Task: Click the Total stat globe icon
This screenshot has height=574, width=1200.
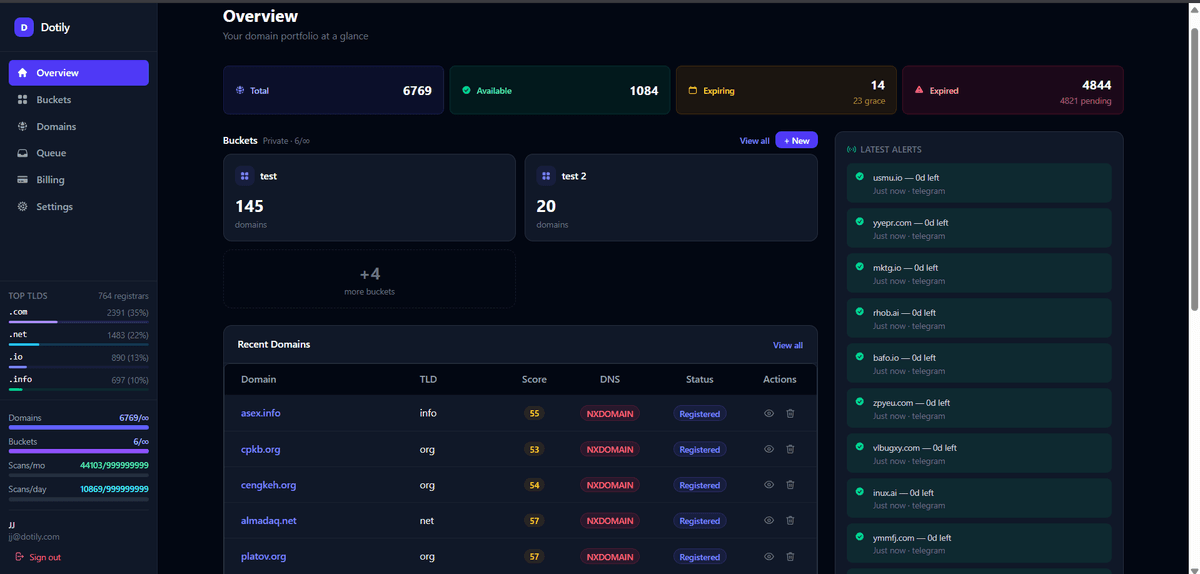Action: pos(240,90)
